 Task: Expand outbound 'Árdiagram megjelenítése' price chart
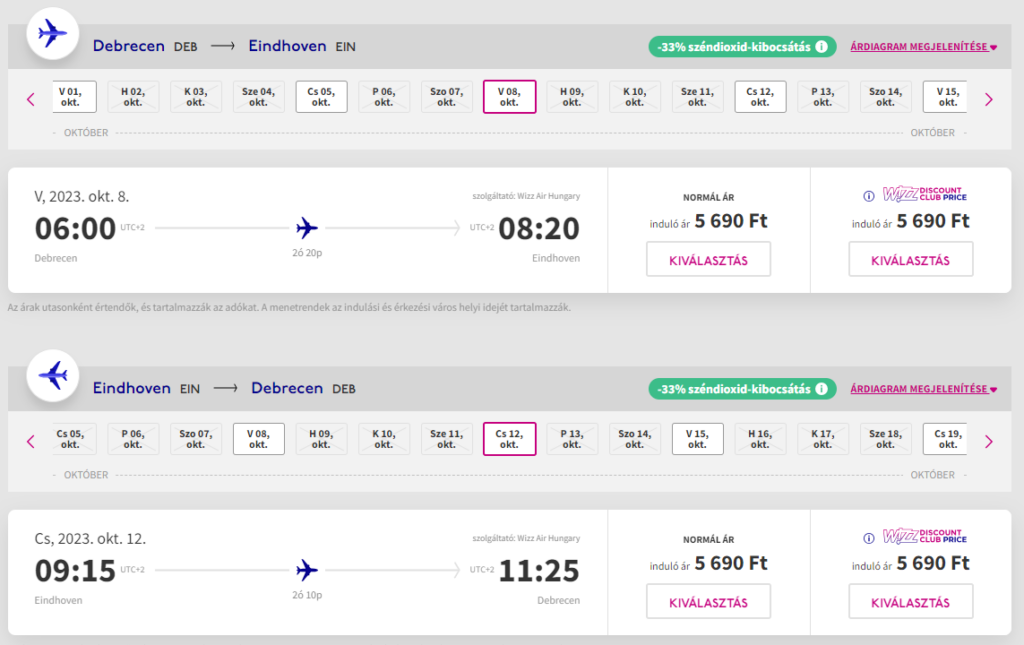[x=923, y=47]
